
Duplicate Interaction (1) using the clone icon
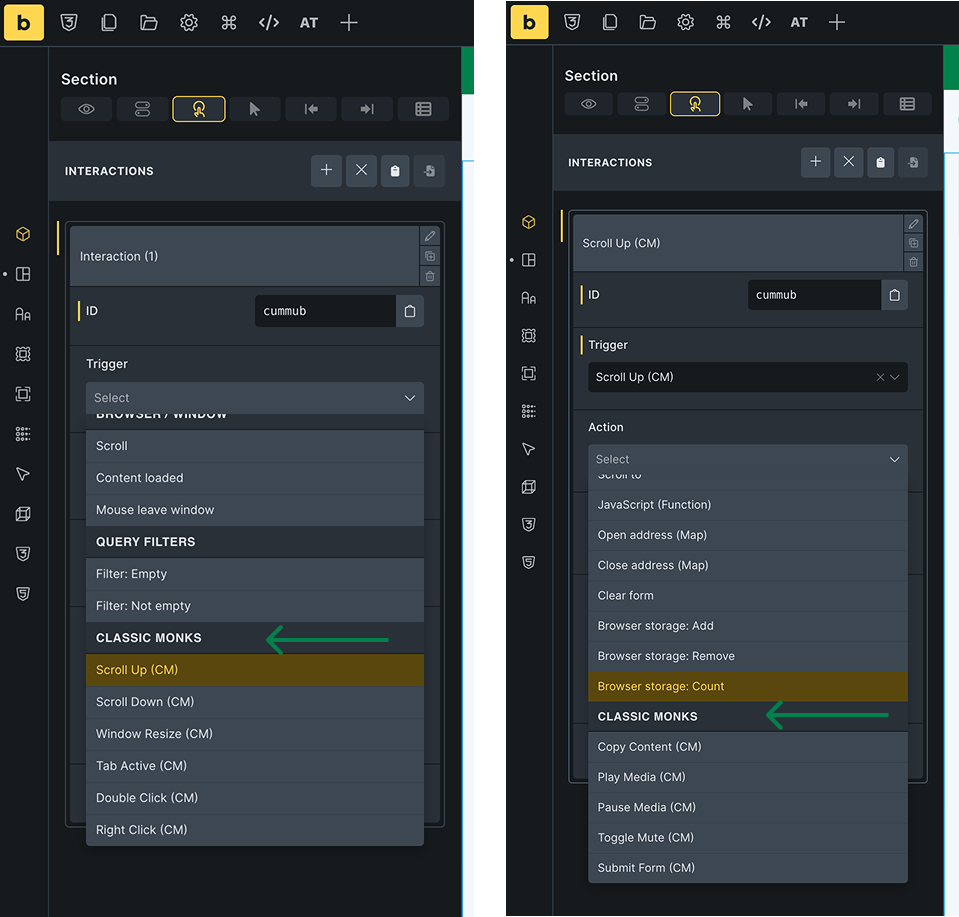pos(430,256)
